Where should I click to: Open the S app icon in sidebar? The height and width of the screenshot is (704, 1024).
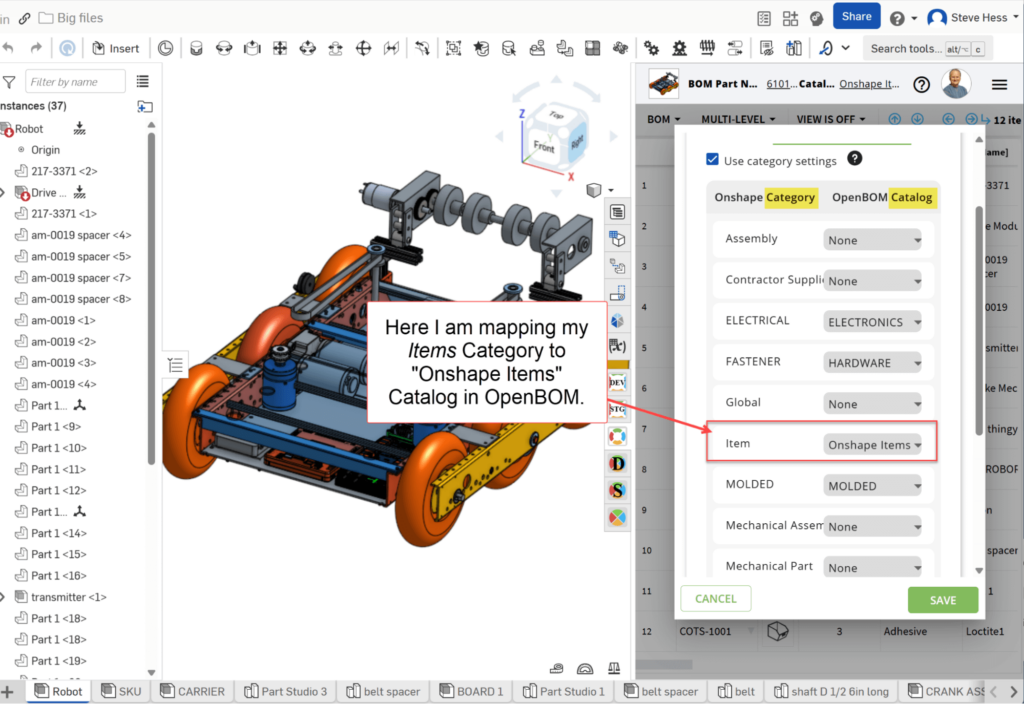[x=617, y=490]
